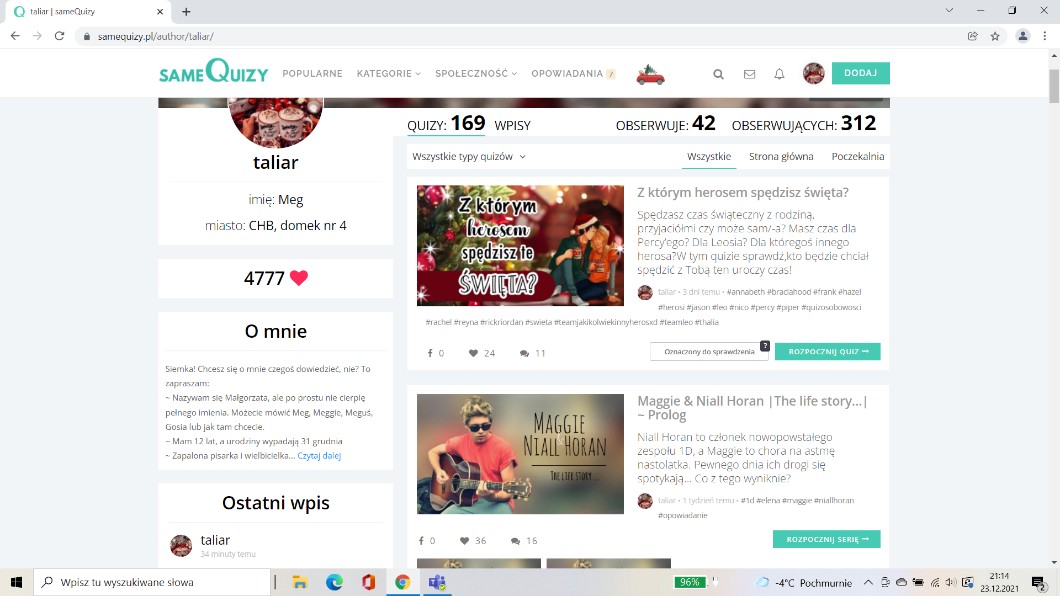Click the Rozpocznij quiz button
The image size is (1060, 596).
[827, 352]
